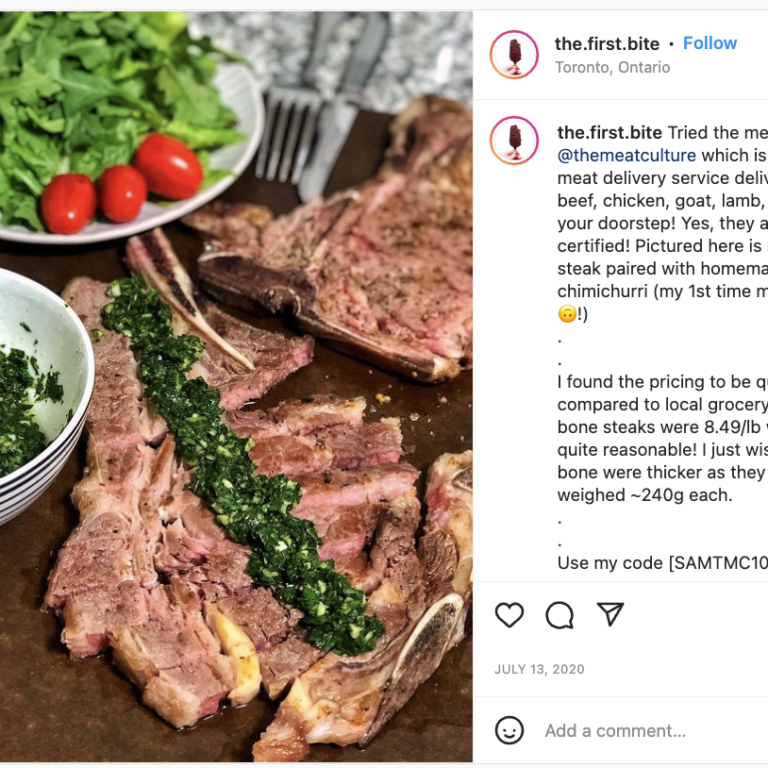The height and width of the screenshot is (768, 768).
Task: Like the post with the heart icon
Action: tap(509, 615)
